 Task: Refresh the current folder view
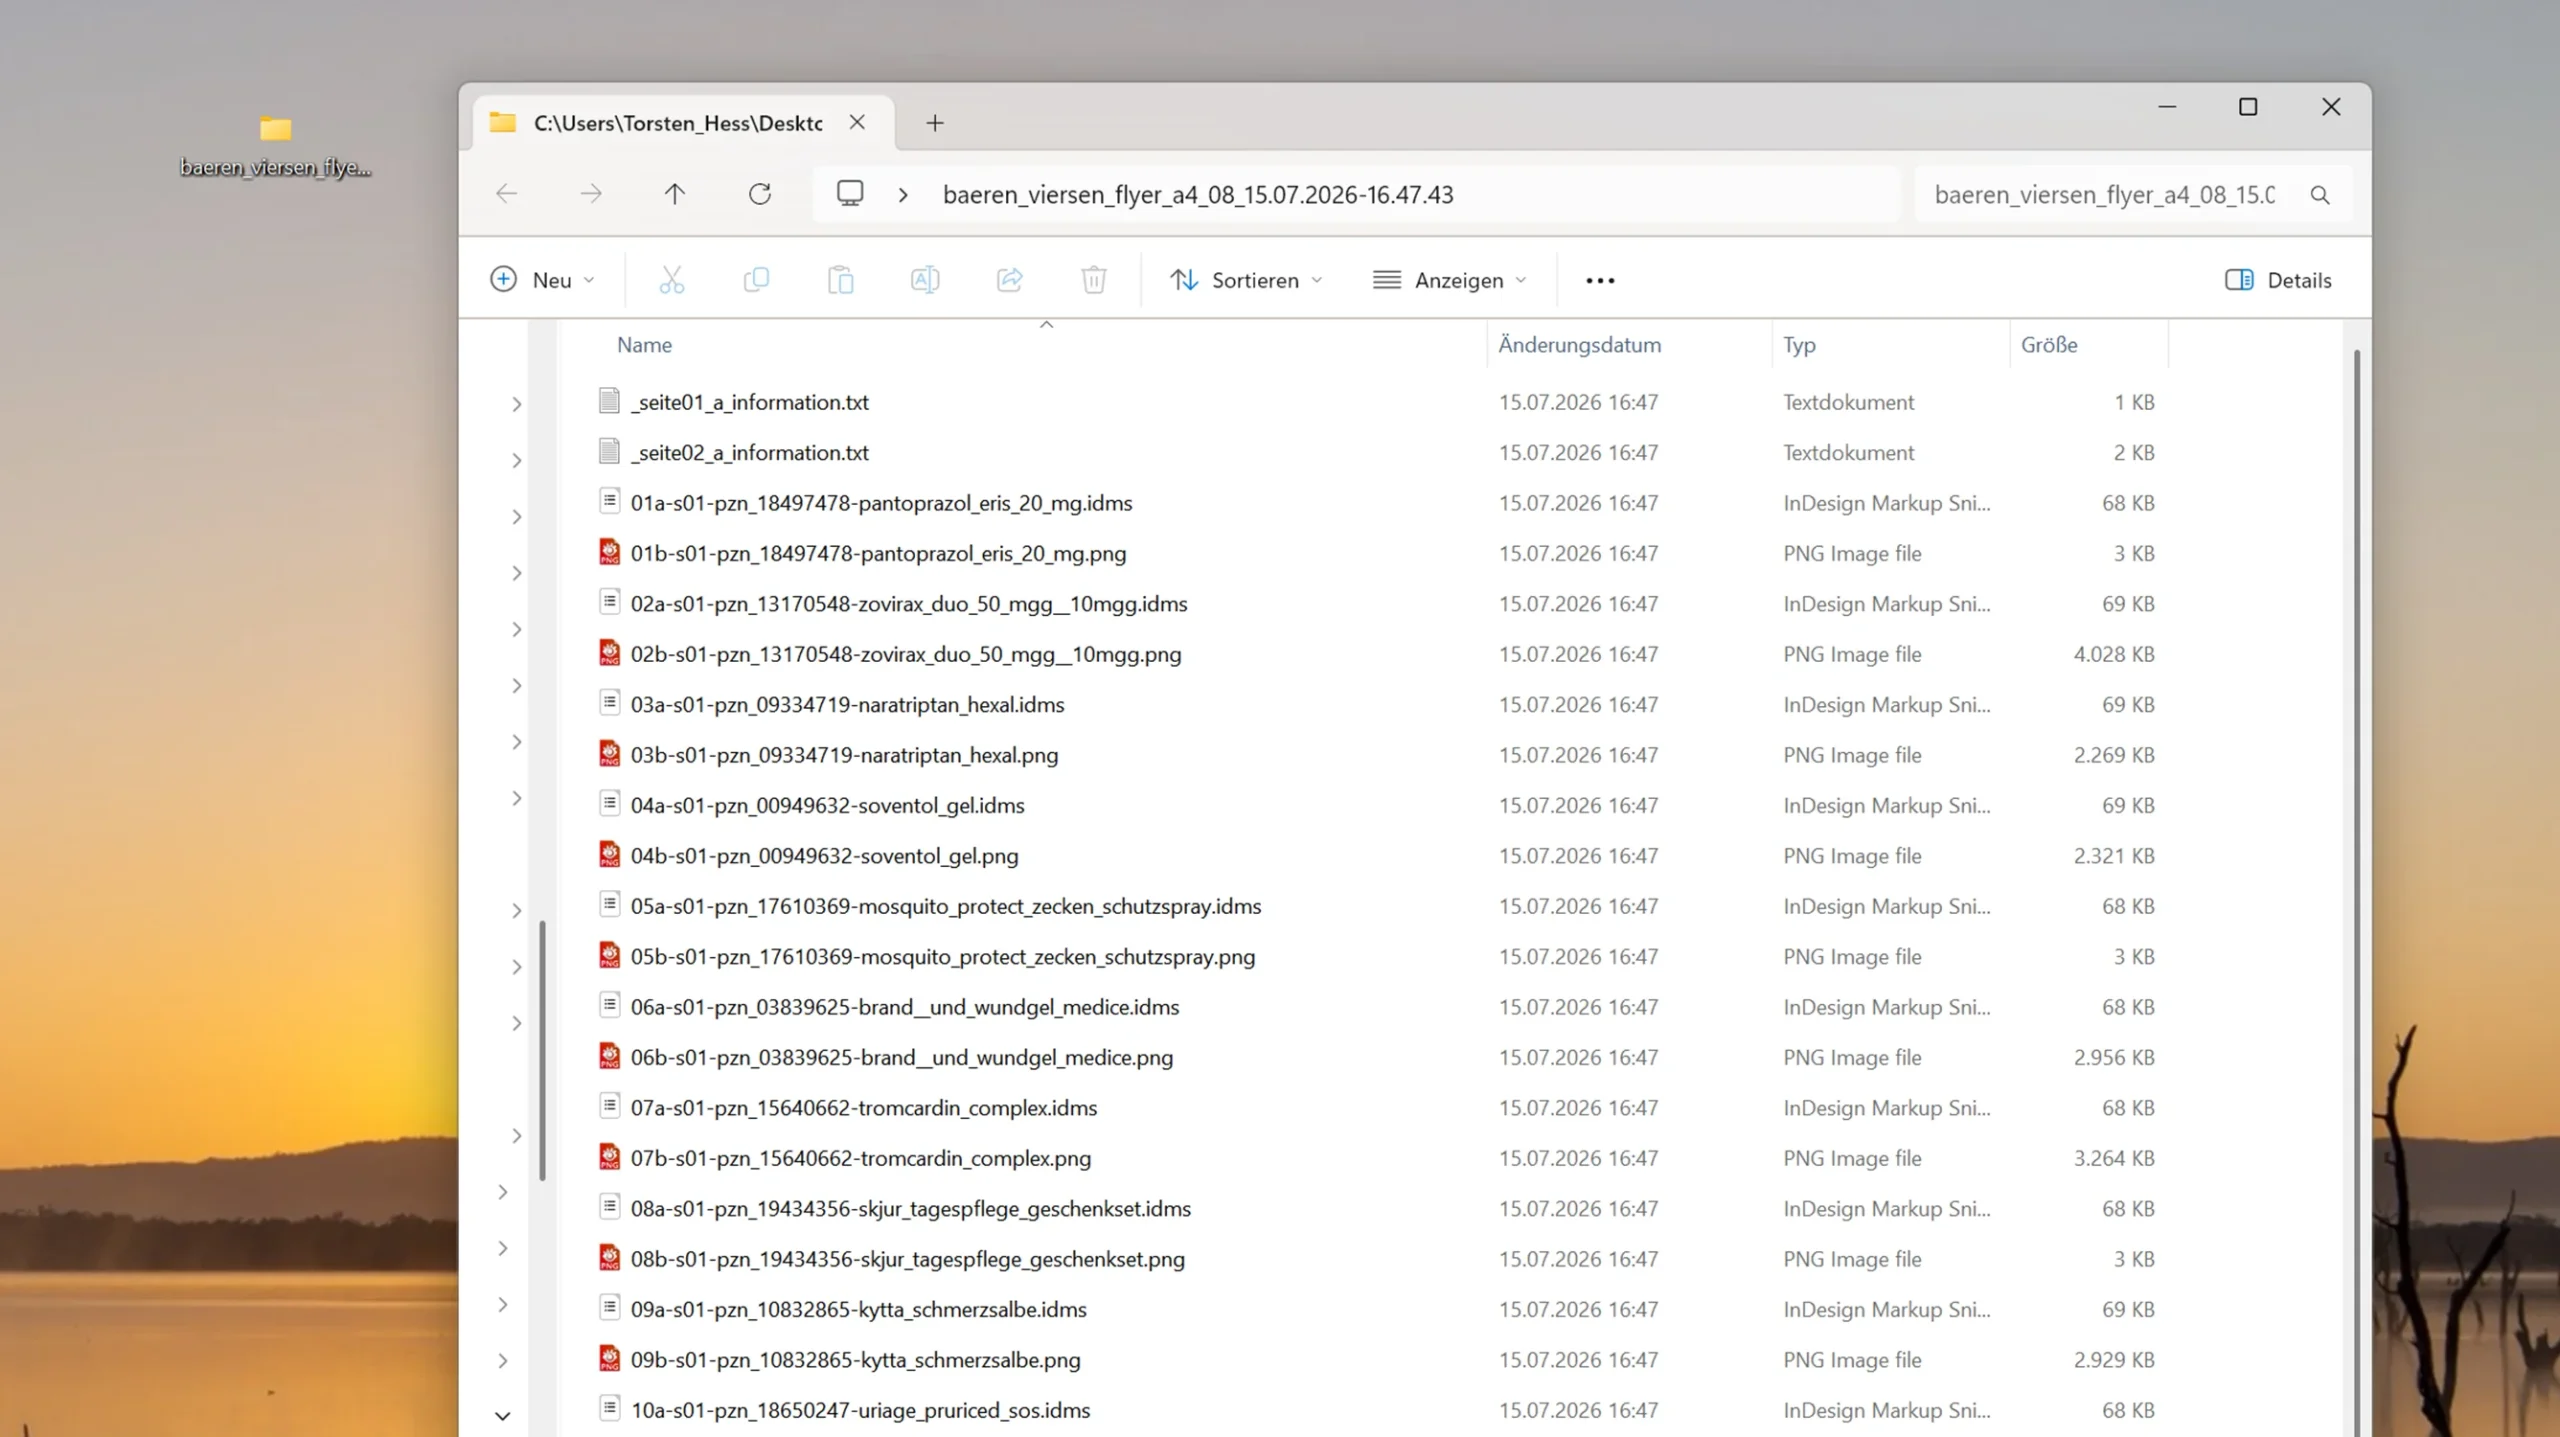coord(760,194)
